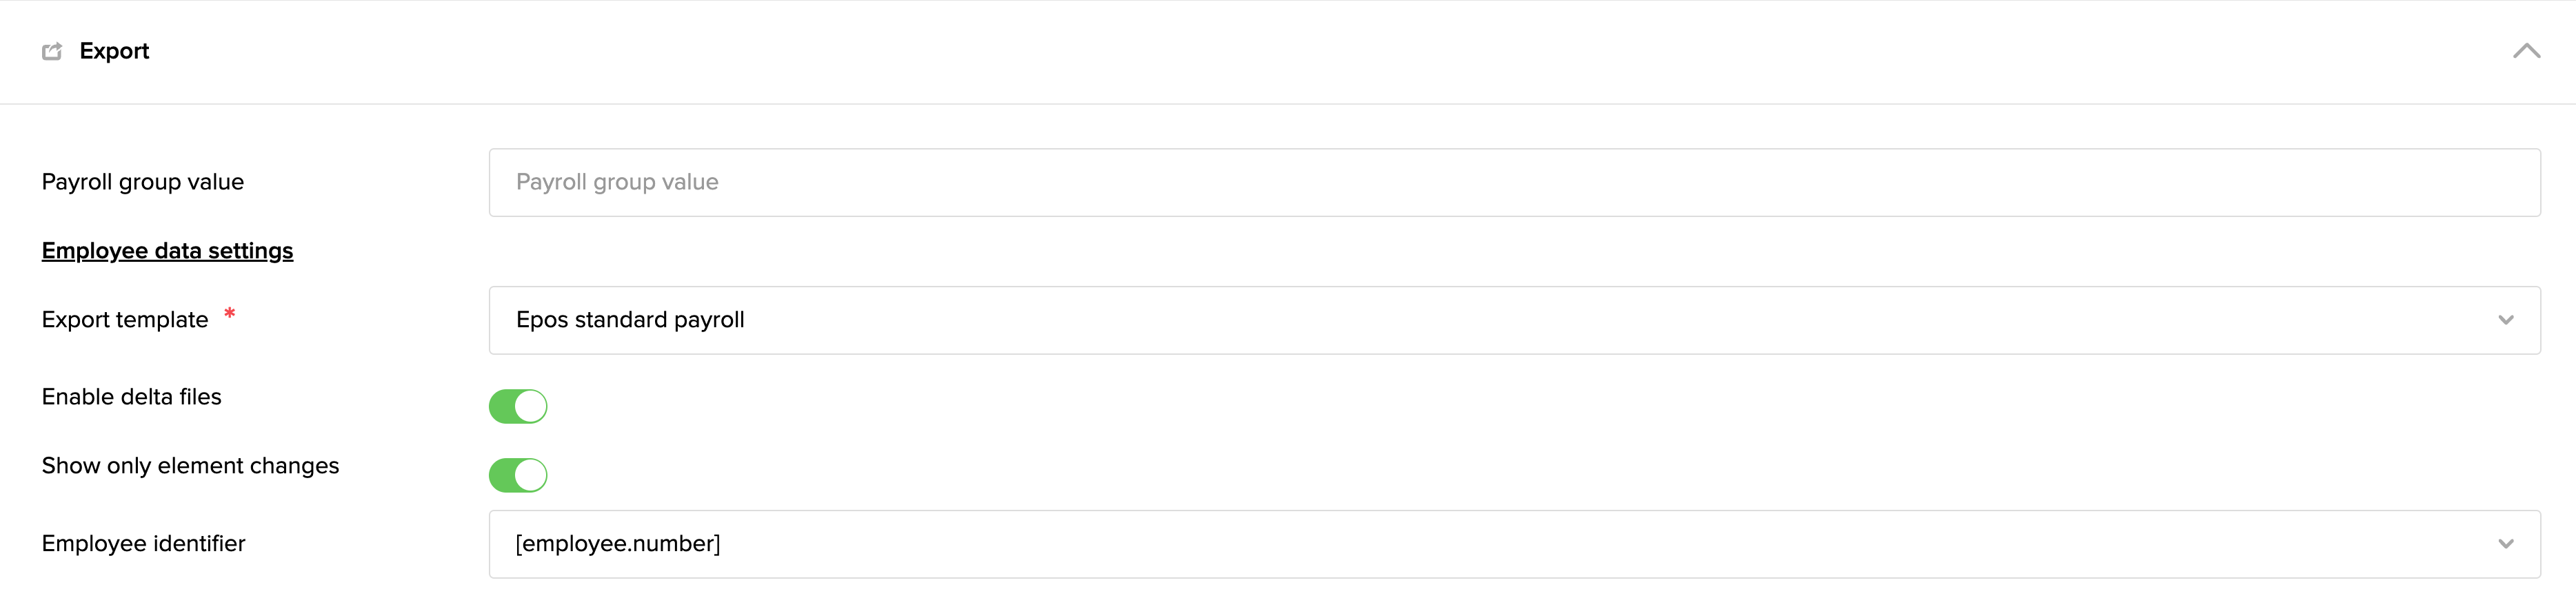This screenshot has height=598, width=2576.
Task: Click the Enable delta files label text
Action: [131, 396]
